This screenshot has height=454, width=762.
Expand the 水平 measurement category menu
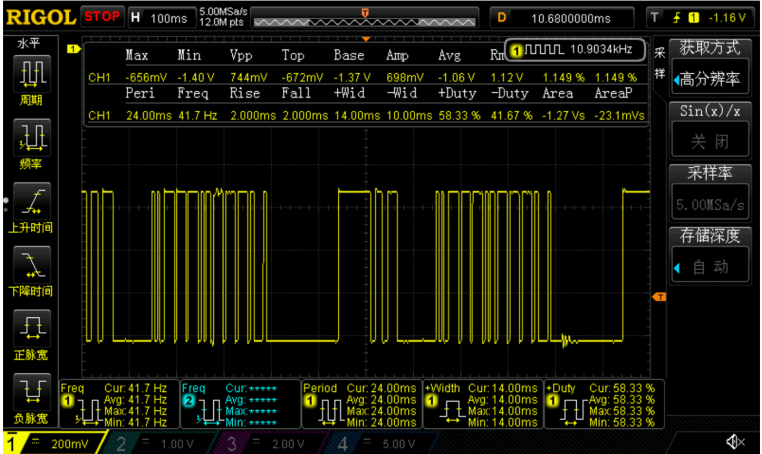coord(28,45)
